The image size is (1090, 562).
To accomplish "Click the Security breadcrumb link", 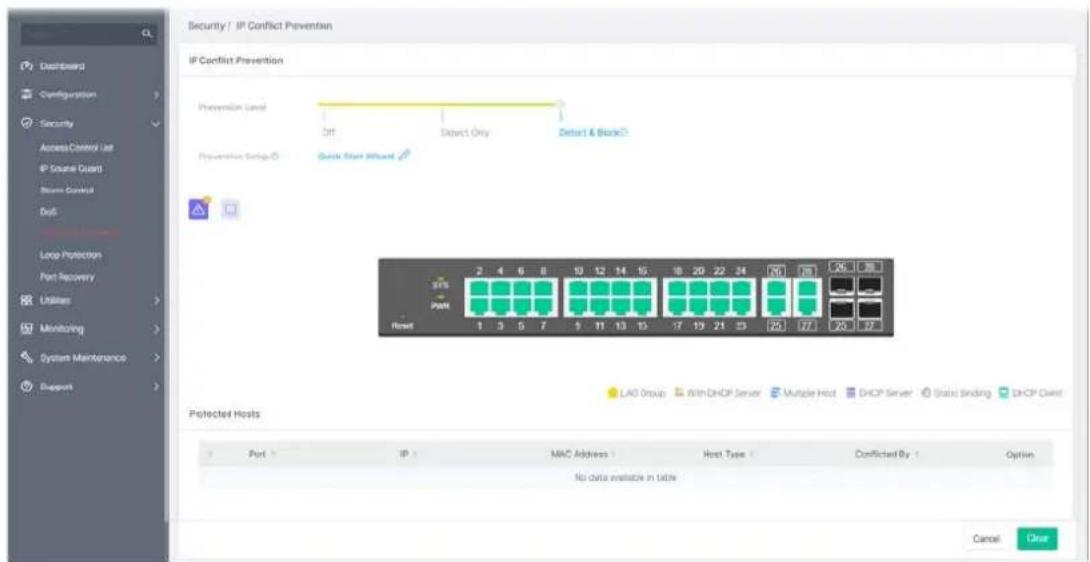I will click(205, 26).
